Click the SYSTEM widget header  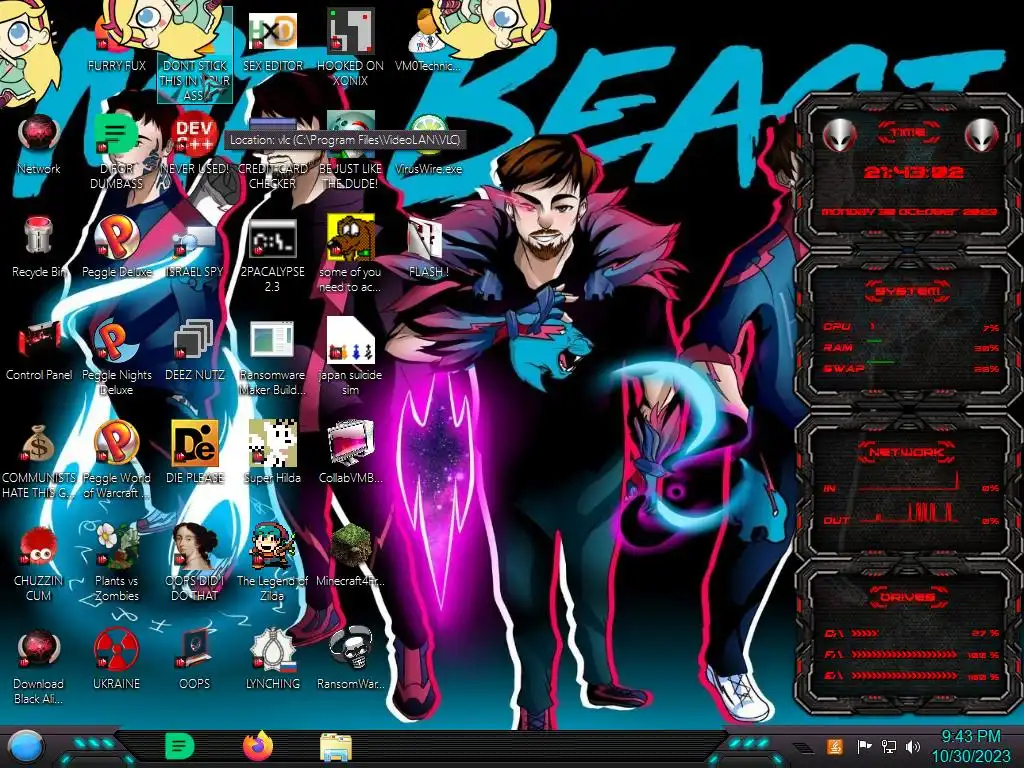pyautogui.click(x=908, y=291)
